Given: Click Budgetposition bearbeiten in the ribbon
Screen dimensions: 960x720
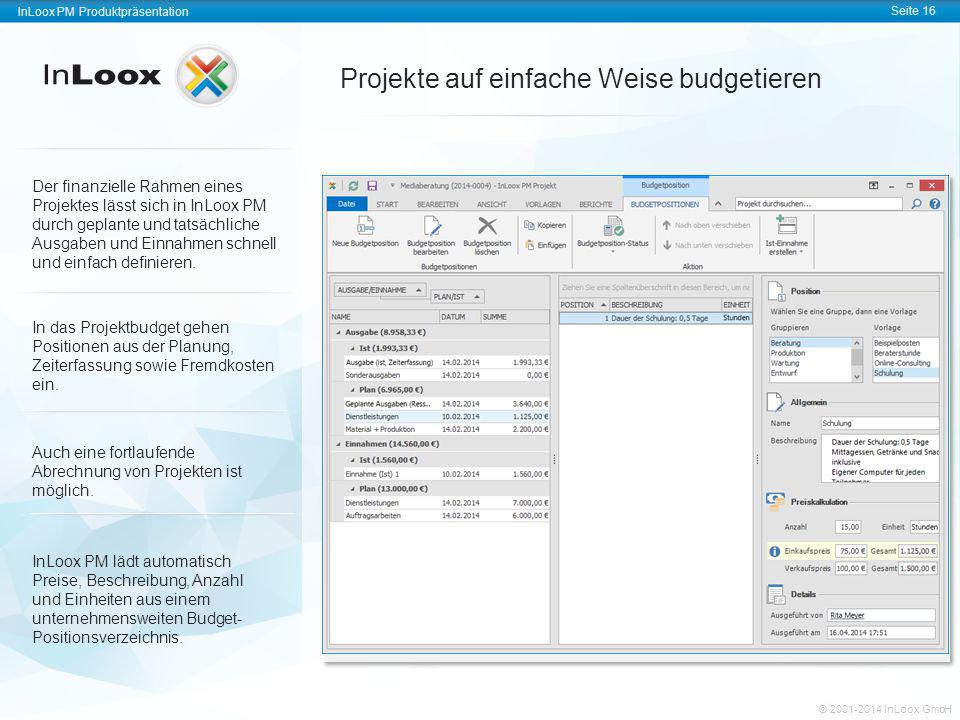Looking at the screenshot, I should tap(431, 236).
